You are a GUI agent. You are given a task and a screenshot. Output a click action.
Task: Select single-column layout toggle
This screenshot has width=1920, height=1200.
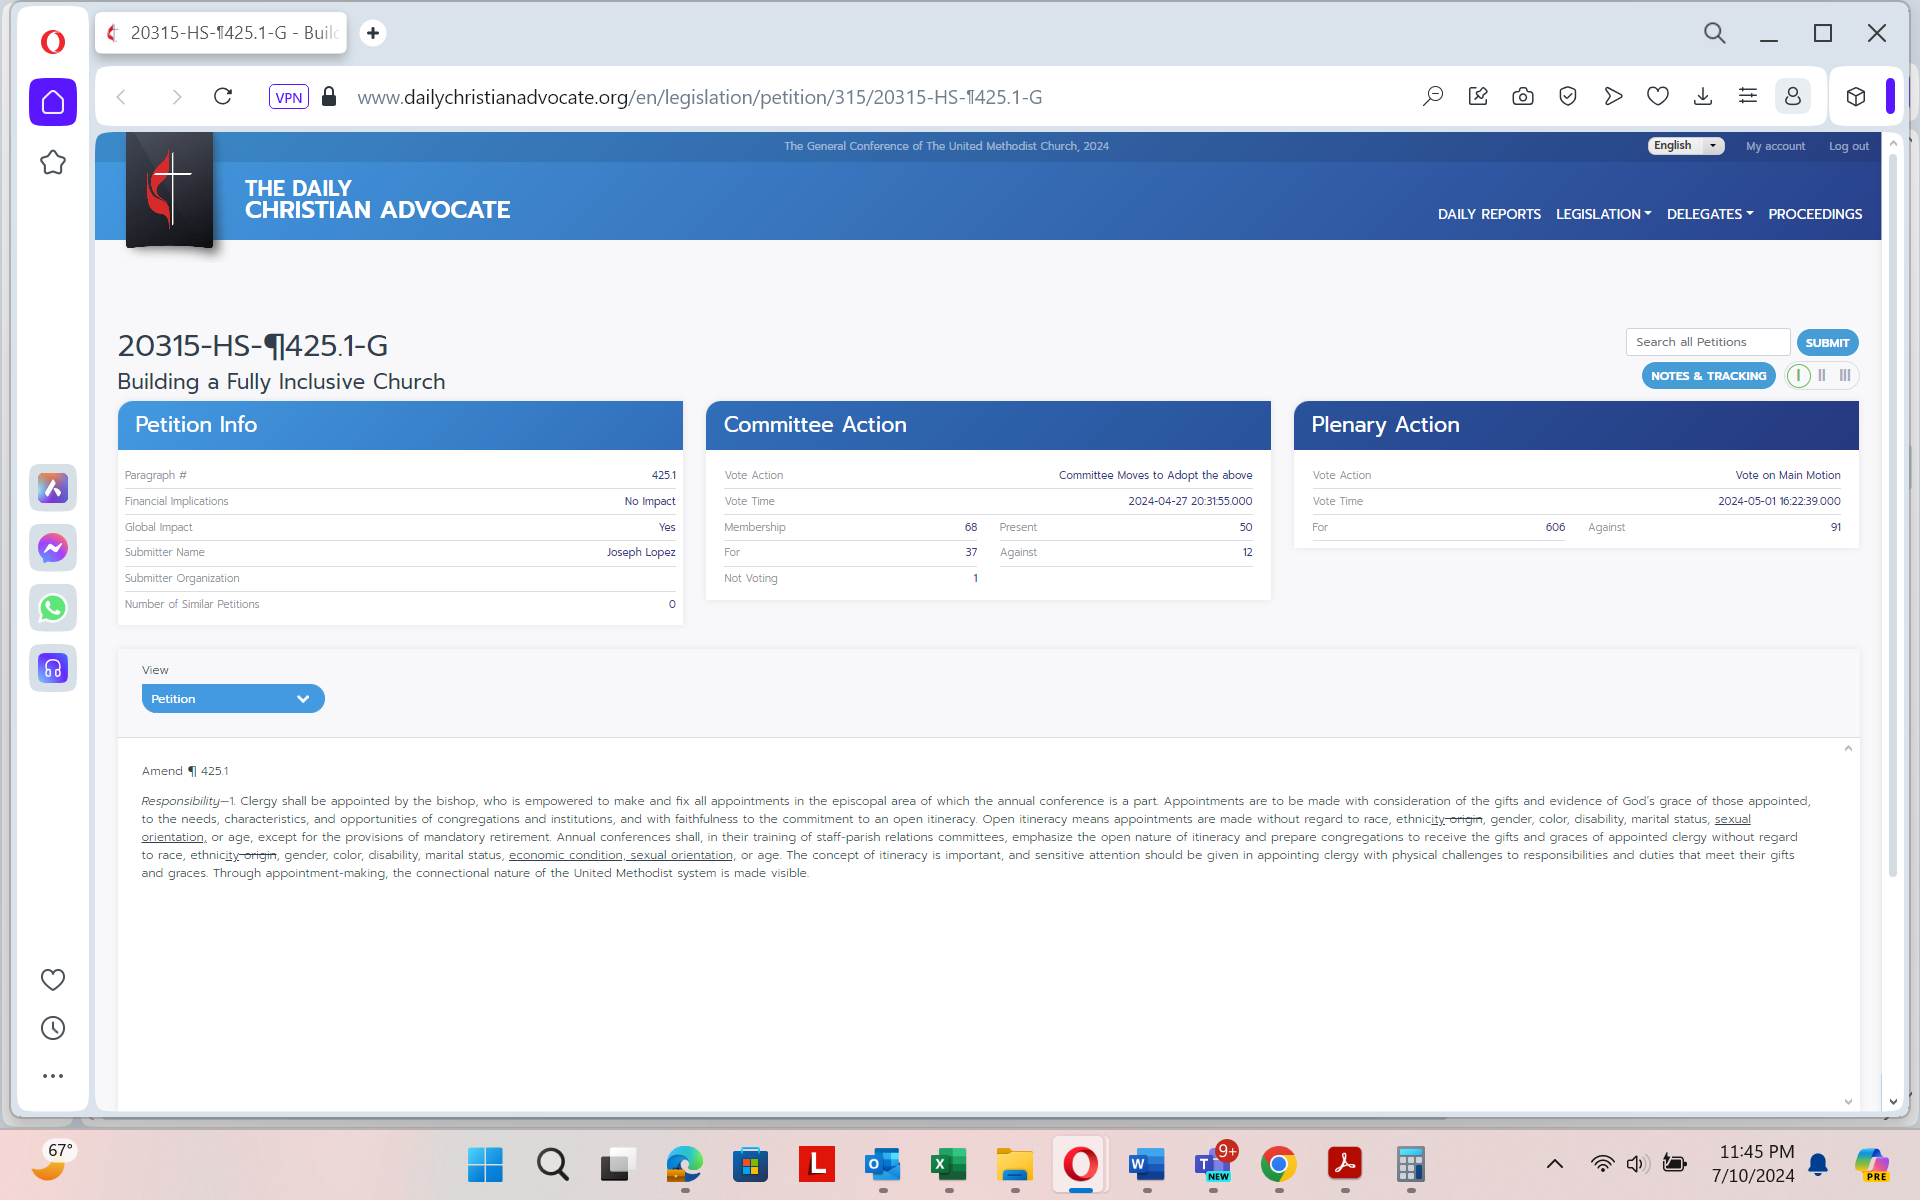click(x=1798, y=376)
